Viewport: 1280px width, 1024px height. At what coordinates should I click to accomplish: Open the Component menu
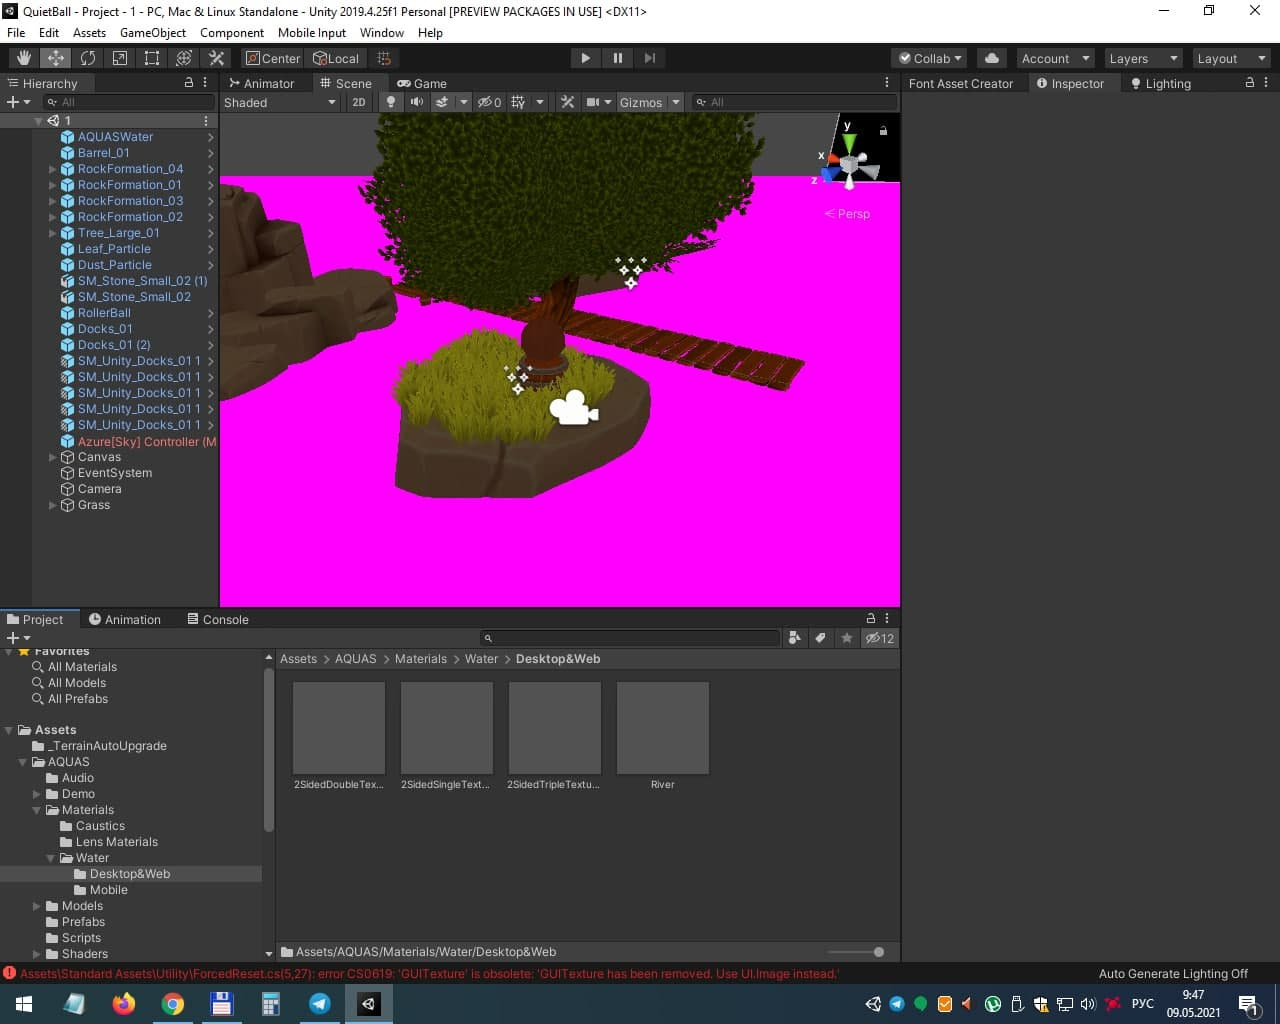coord(232,32)
